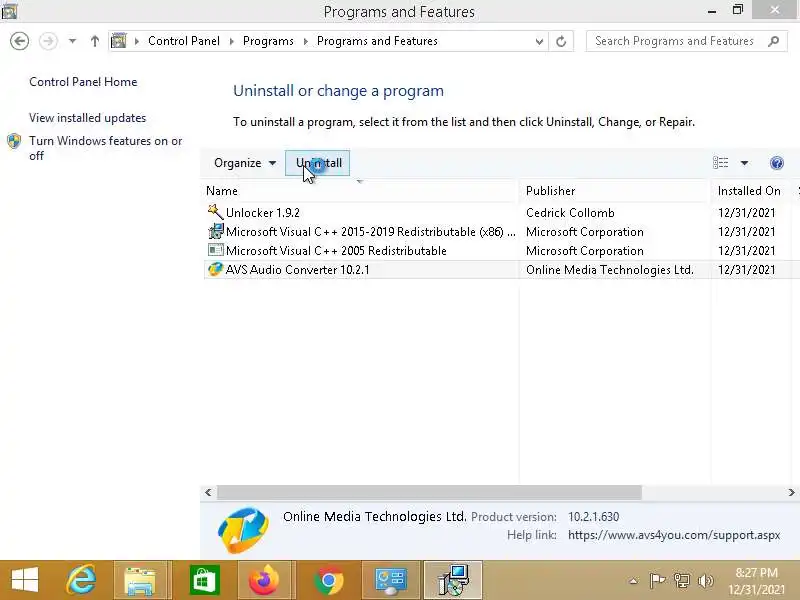Click the large AVS icon in details pane
The image size is (800, 600).
[x=243, y=530]
